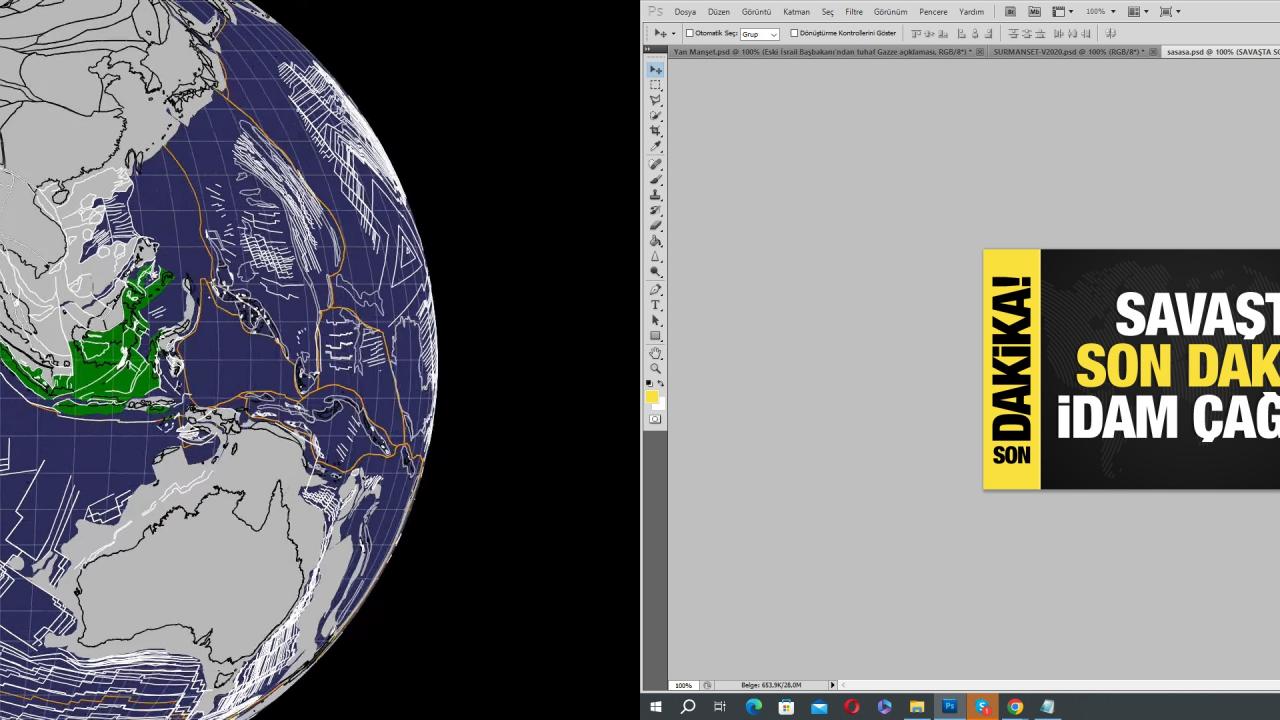The width and height of the screenshot is (1280, 720).
Task: Expand the status bar info arrow
Action: (x=832, y=685)
